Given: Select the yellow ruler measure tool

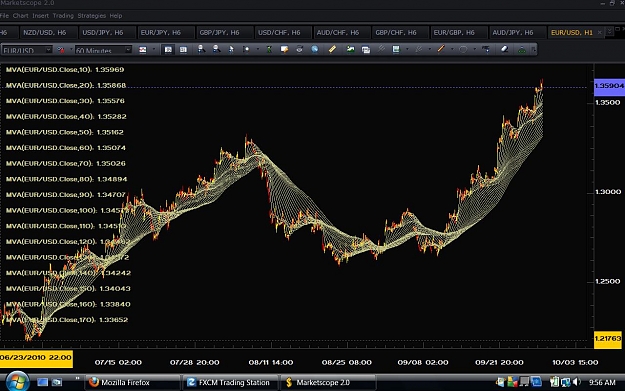Looking at the screenshot, I should (x=332, y=49).
